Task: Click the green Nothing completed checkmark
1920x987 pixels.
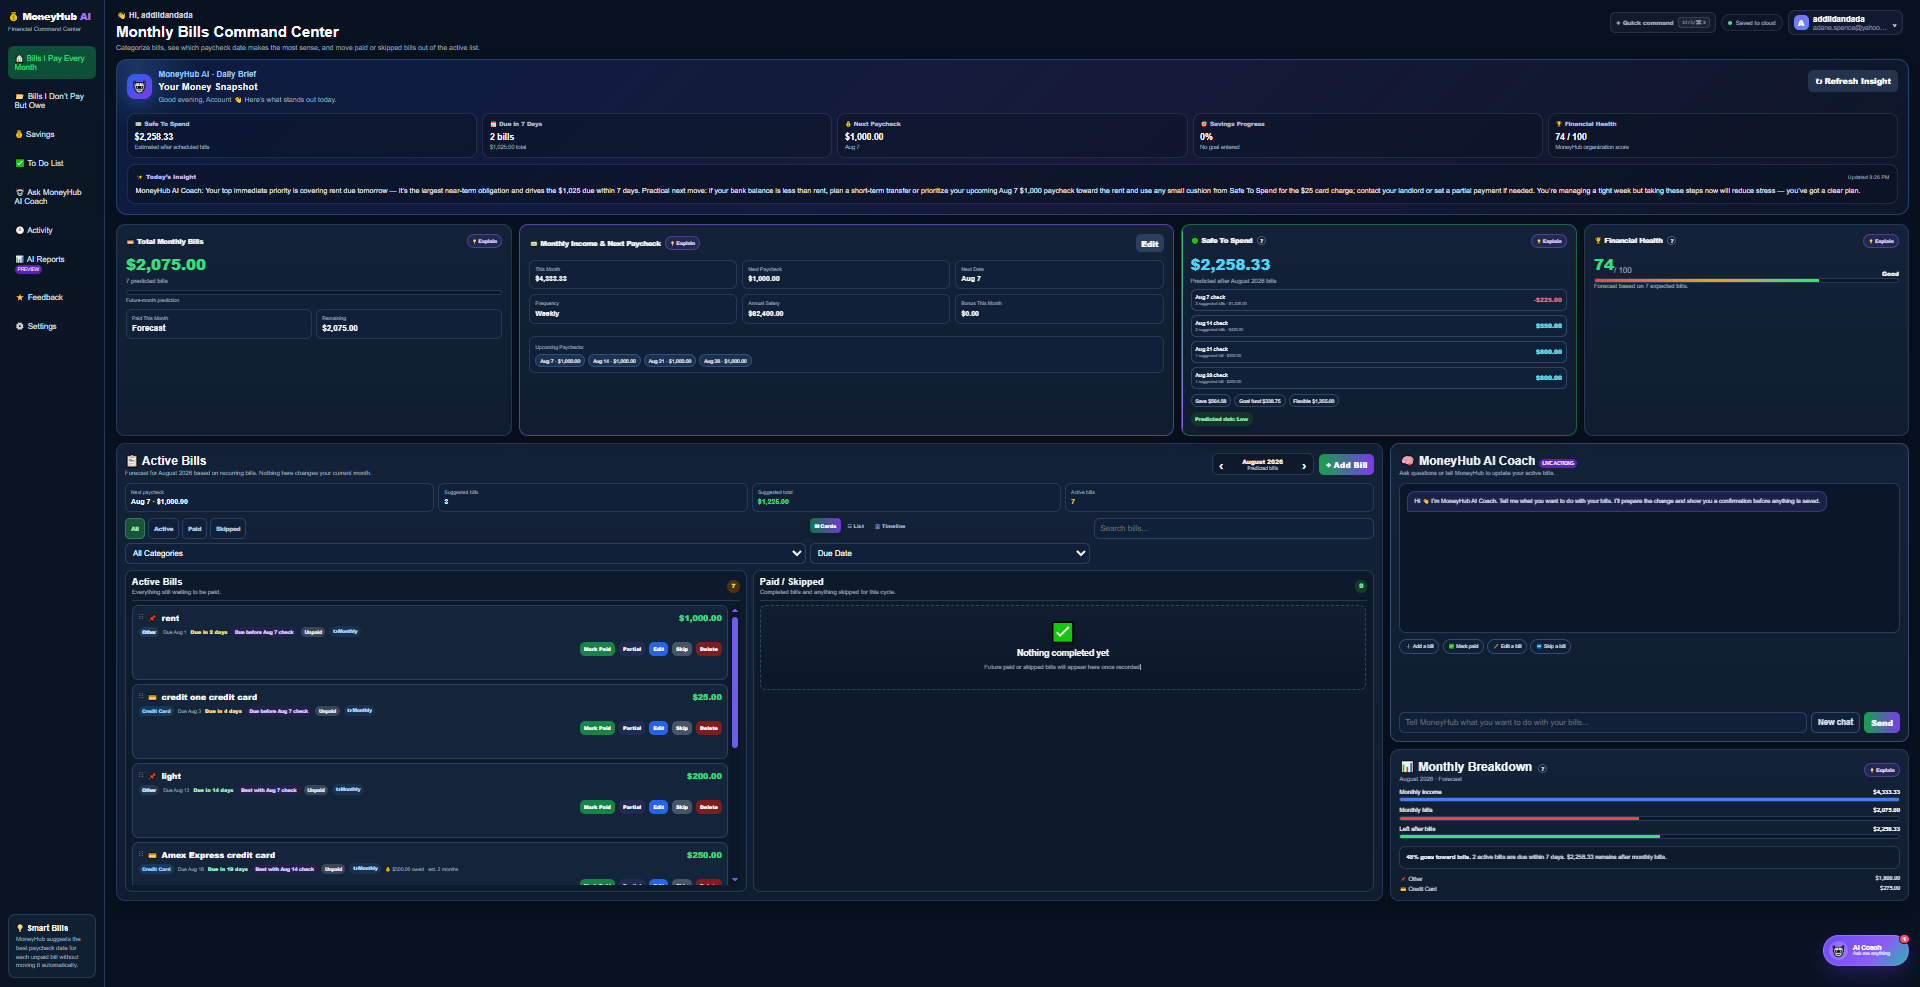Action: [x=1062, y=632]
